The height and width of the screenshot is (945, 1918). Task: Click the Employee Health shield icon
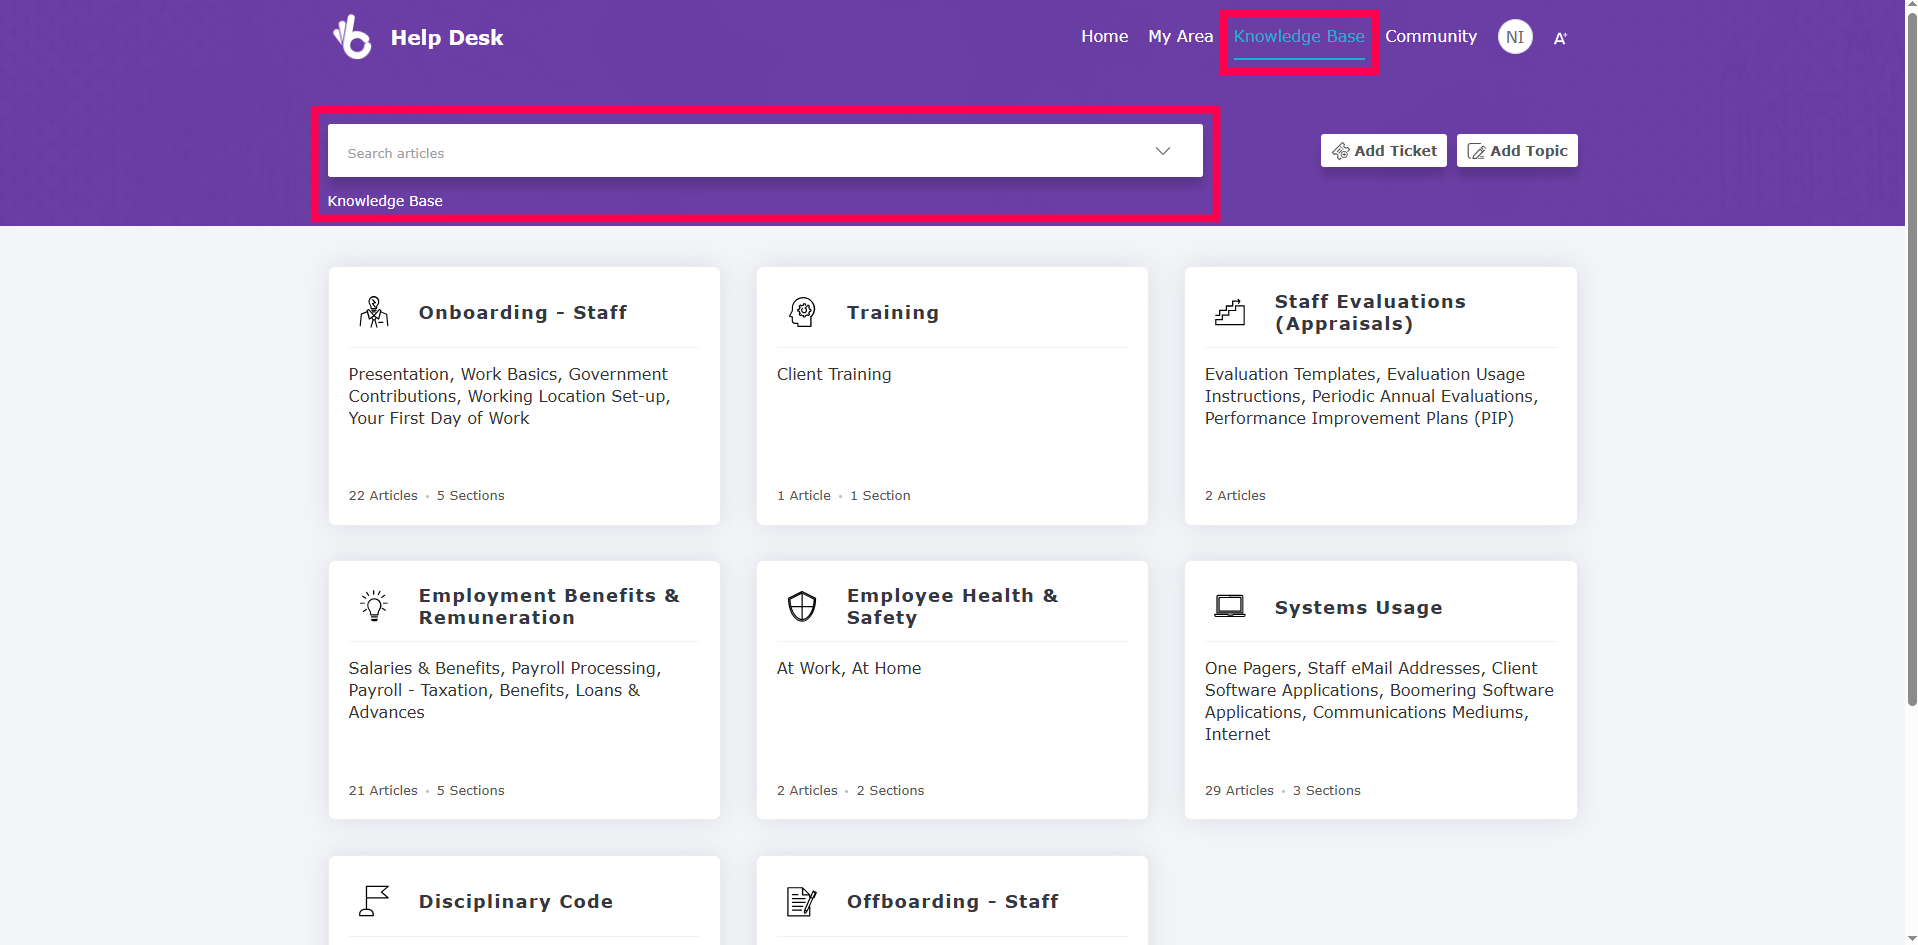tap(802, 606)
